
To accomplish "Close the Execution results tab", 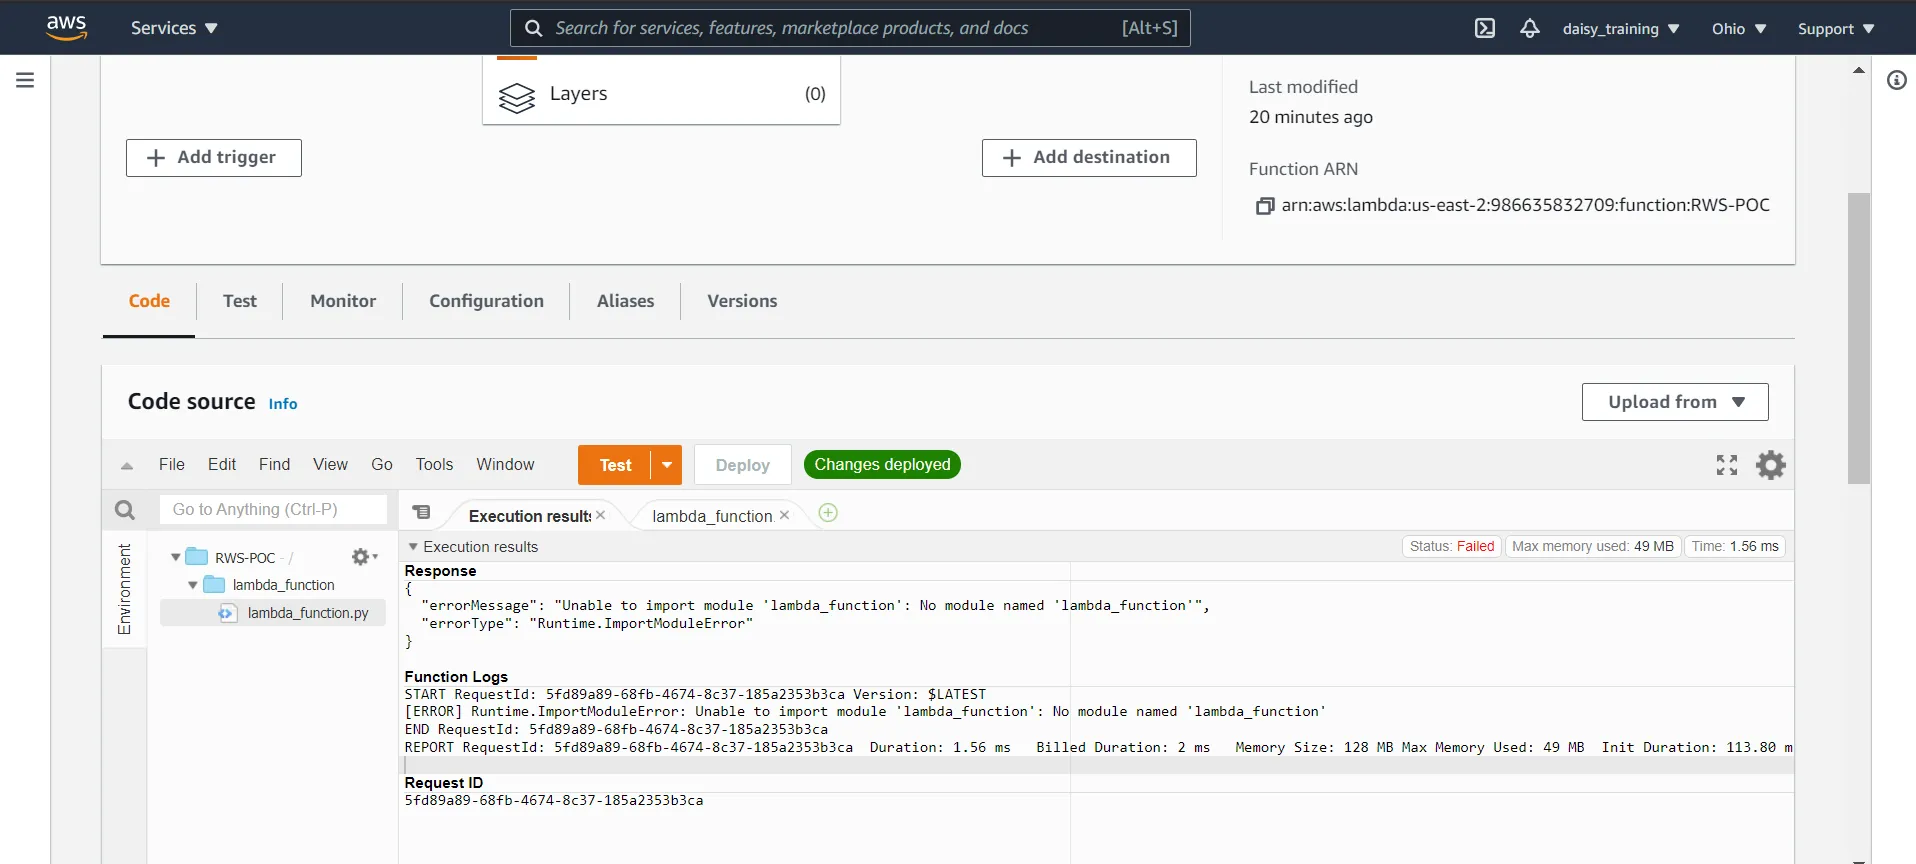I will coord(601,515).
